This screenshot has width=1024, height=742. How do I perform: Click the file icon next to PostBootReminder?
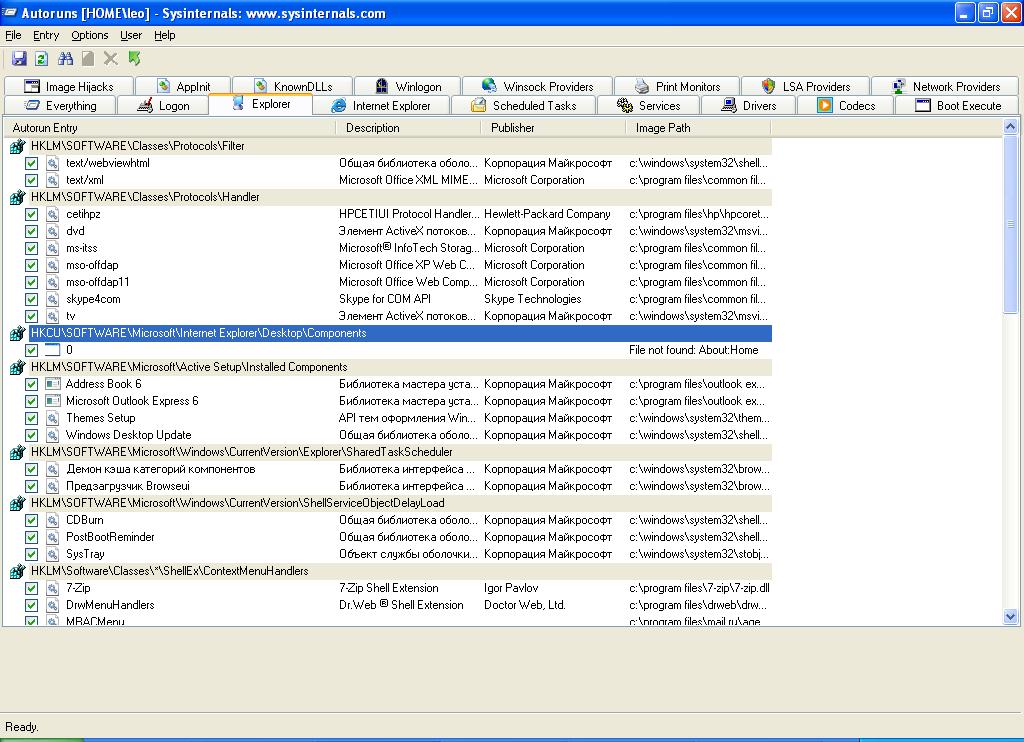[x=53, y=537]
